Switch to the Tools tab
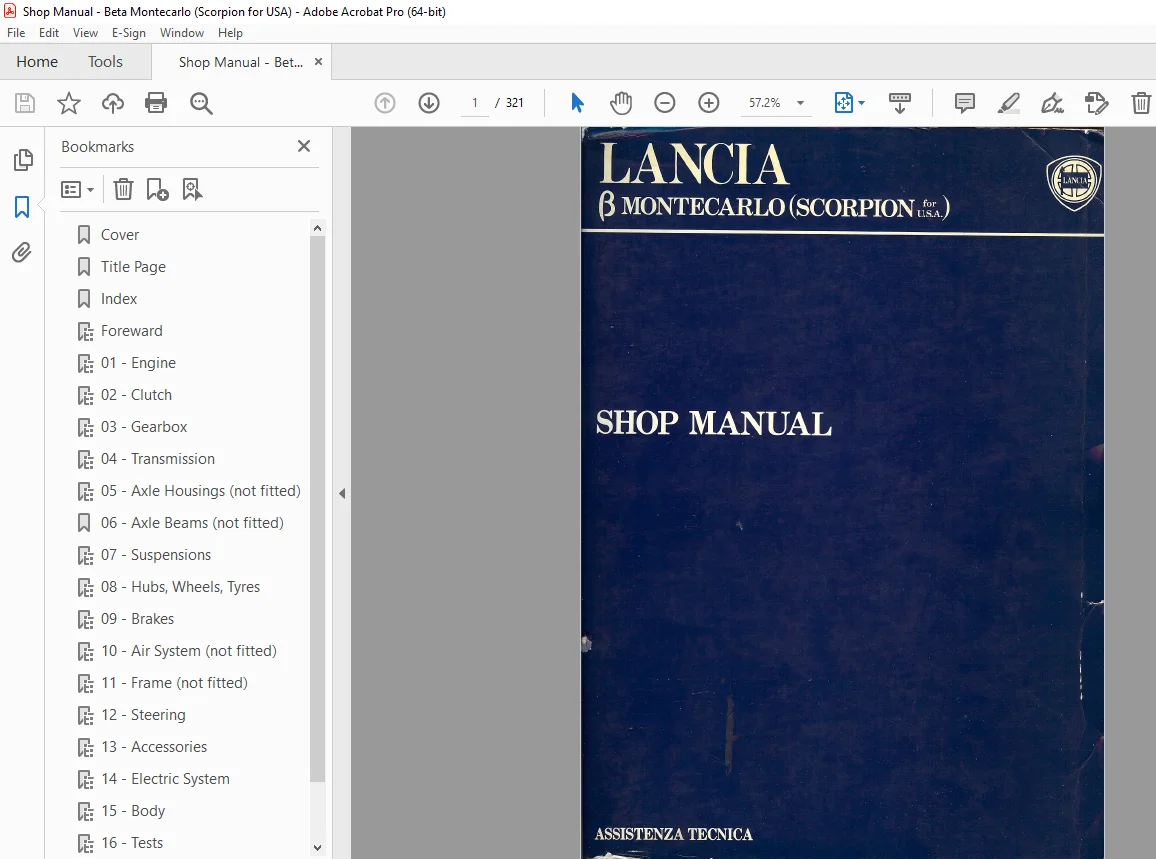1156x859 pixels. pos(105,62)
